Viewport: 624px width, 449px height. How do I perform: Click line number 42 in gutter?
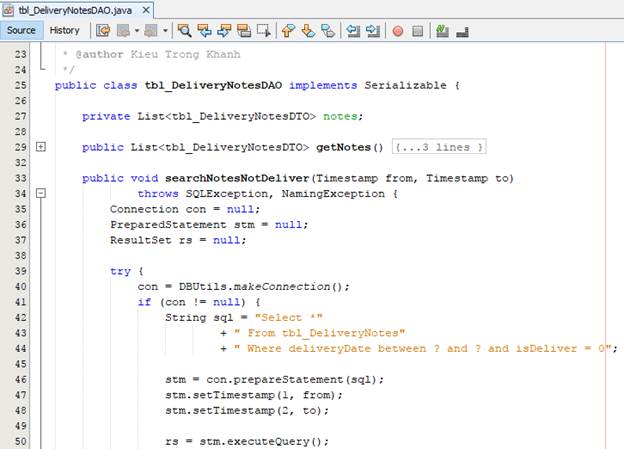20,318
